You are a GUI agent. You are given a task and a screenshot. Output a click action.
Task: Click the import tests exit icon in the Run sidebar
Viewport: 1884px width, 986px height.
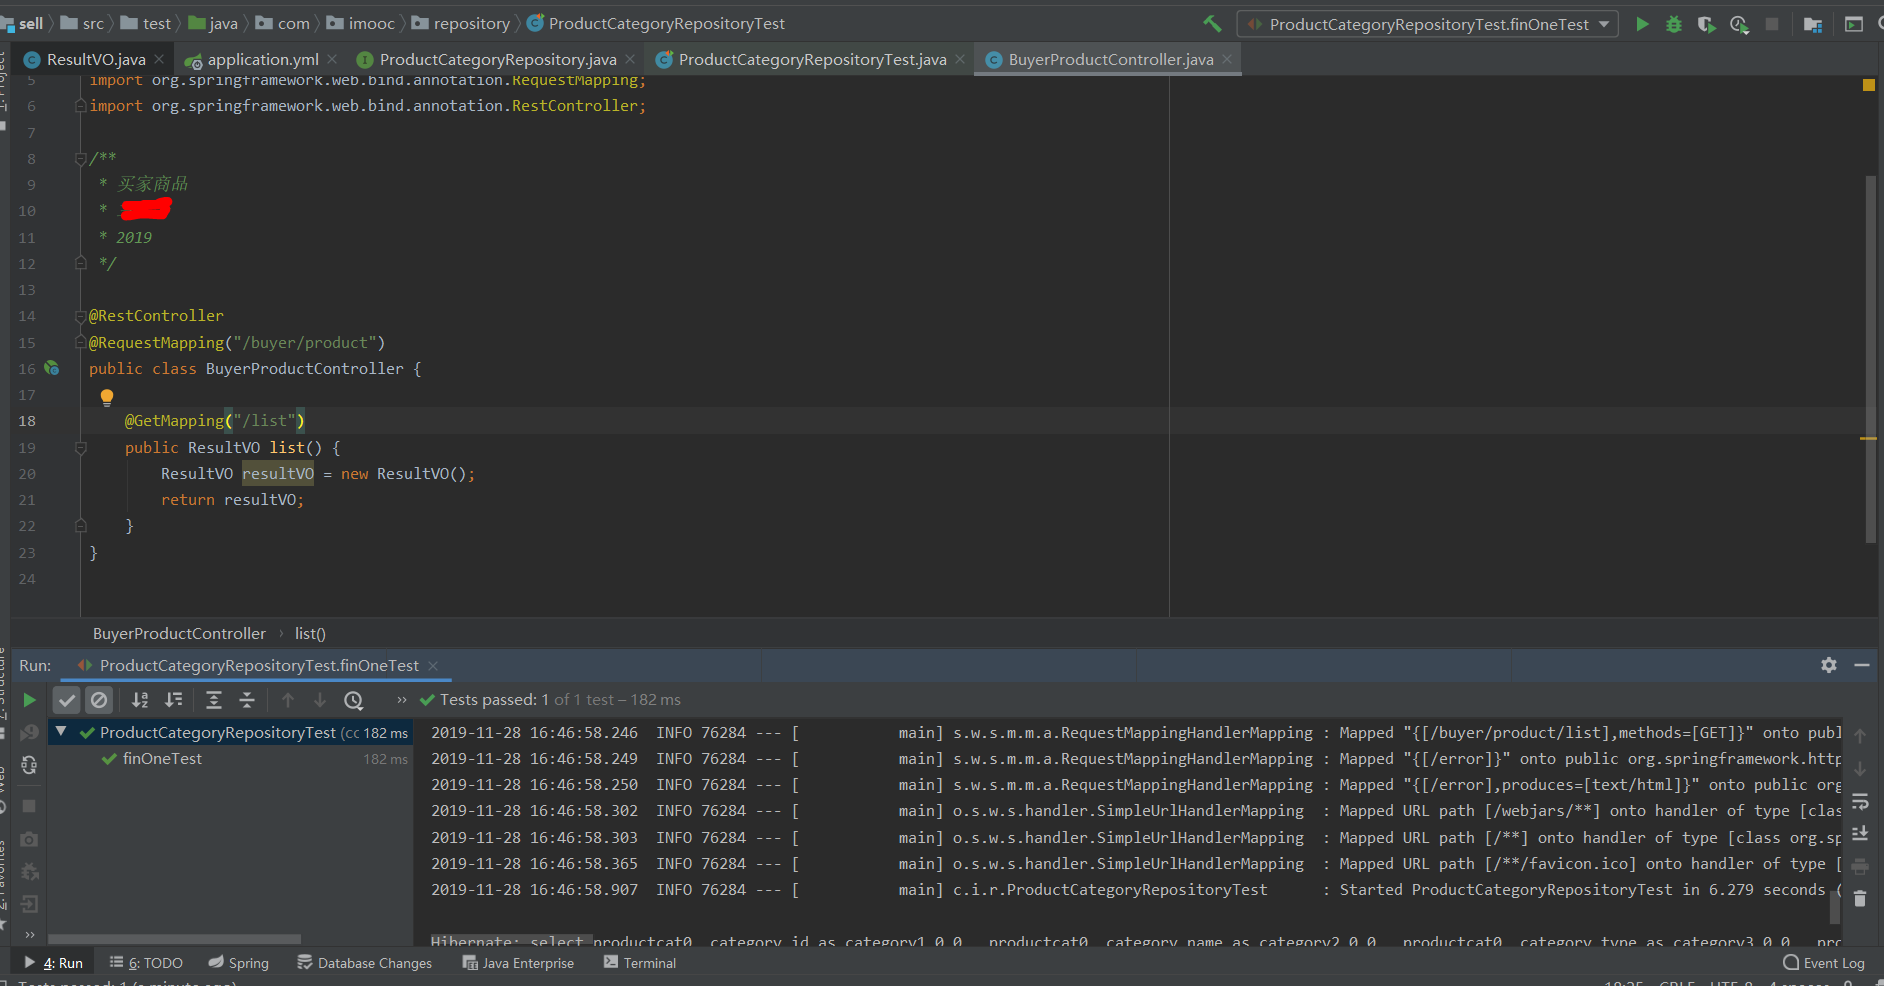point(29,904)
